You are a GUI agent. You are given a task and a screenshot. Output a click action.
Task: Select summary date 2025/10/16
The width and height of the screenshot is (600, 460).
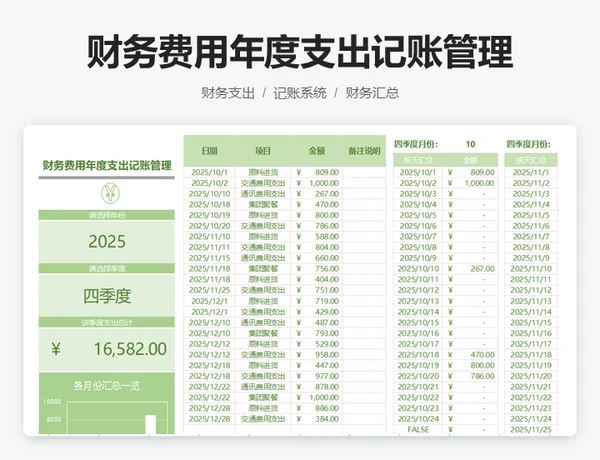[x=418, y=333]
